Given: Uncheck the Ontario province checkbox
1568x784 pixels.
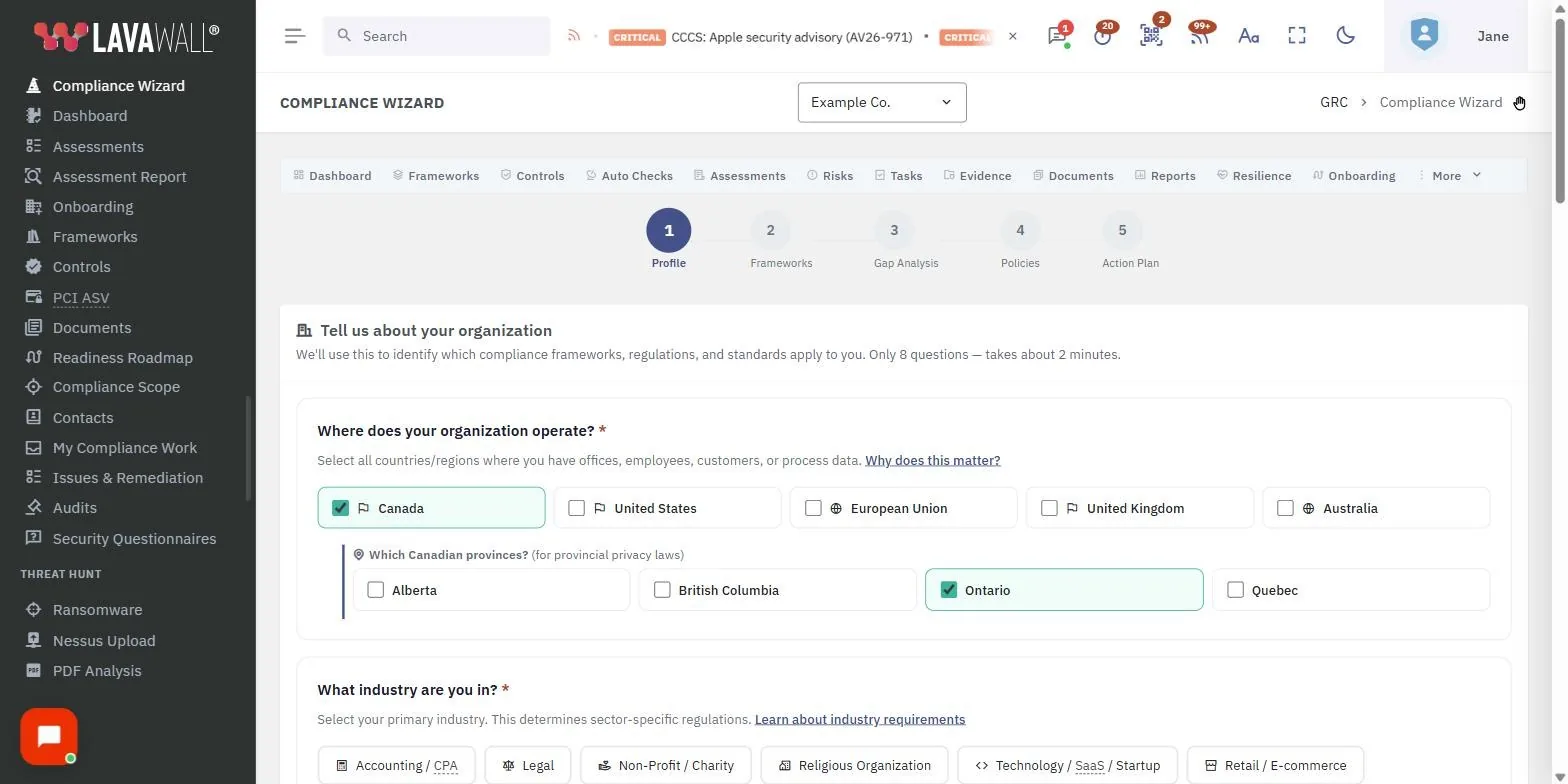Looking at the screenshot, I should (x=948, y=590).
